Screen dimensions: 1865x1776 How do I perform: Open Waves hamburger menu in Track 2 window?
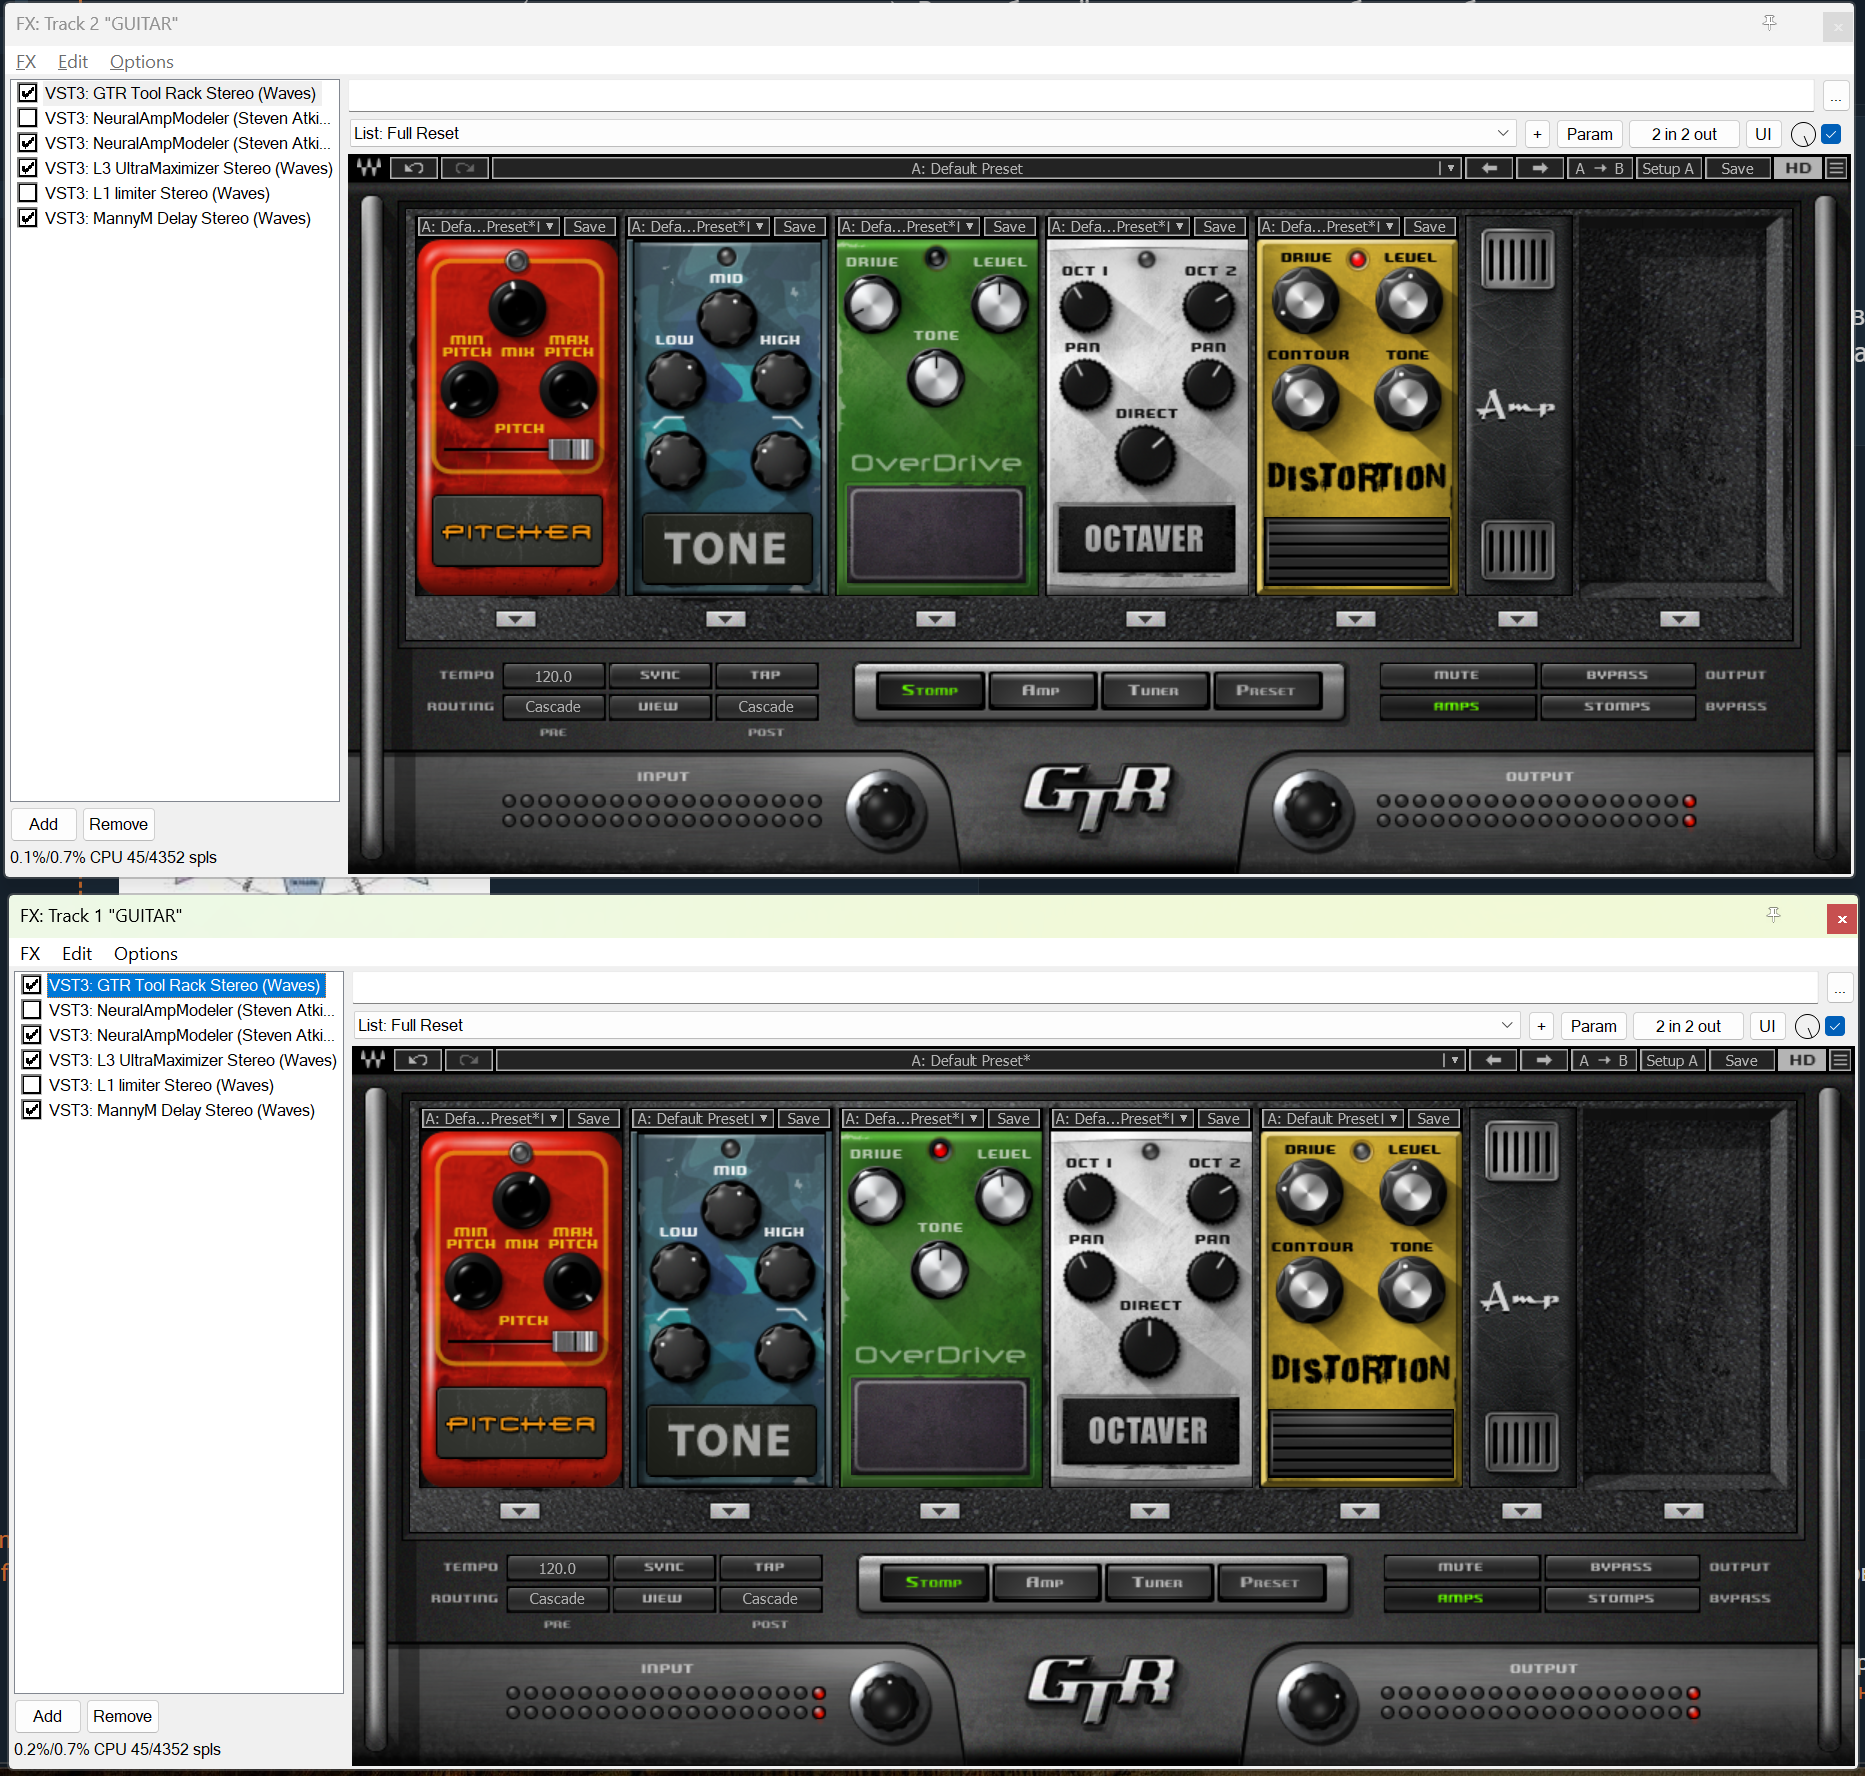[x=1836, y=168]
